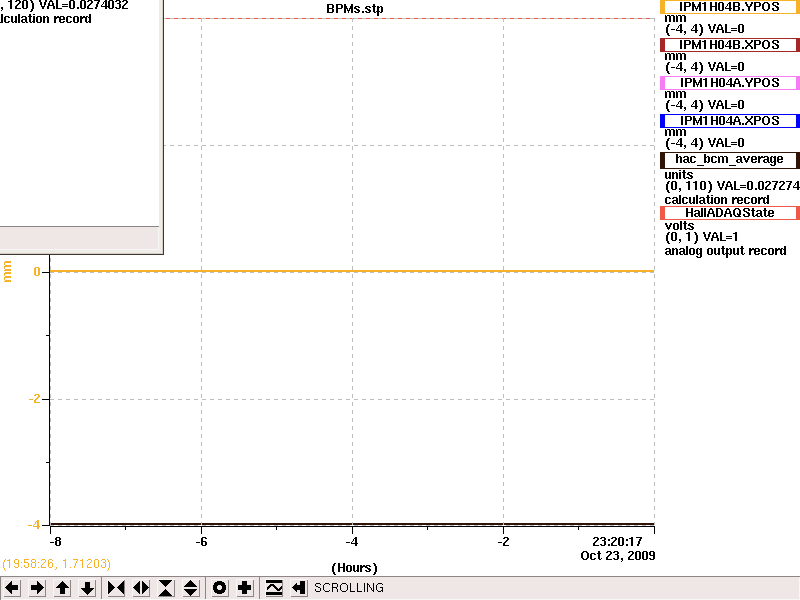Click the orange trace line at zero
This screenshot has height=600, width=800.
352,271
